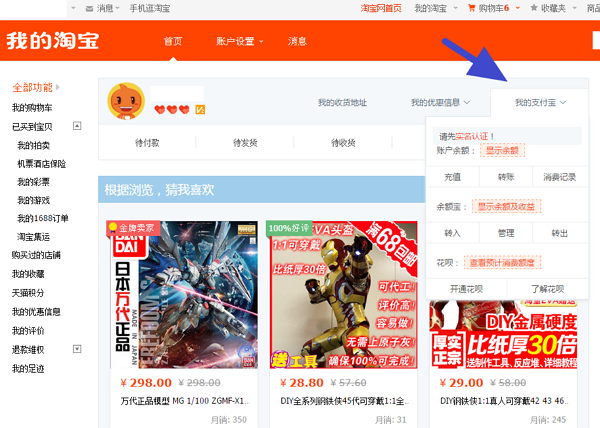Expand the 我的优惠信息 dropdown in profile header

click(x=440, y=103)
